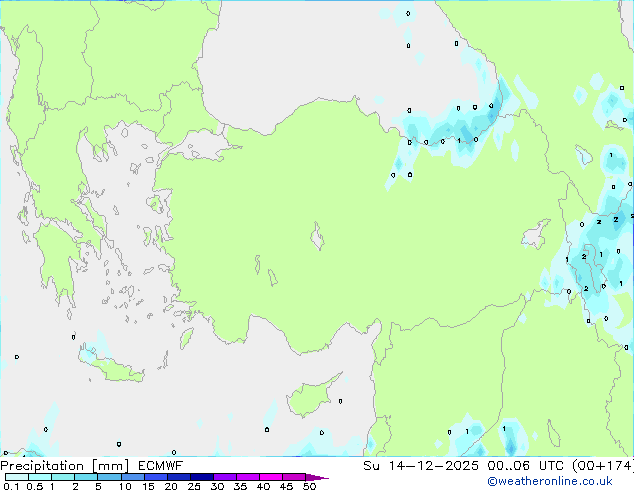Screen dimensions: 634x490
Task: Click the '0.1' legend scale value
Action: click(x=11, y=486)
